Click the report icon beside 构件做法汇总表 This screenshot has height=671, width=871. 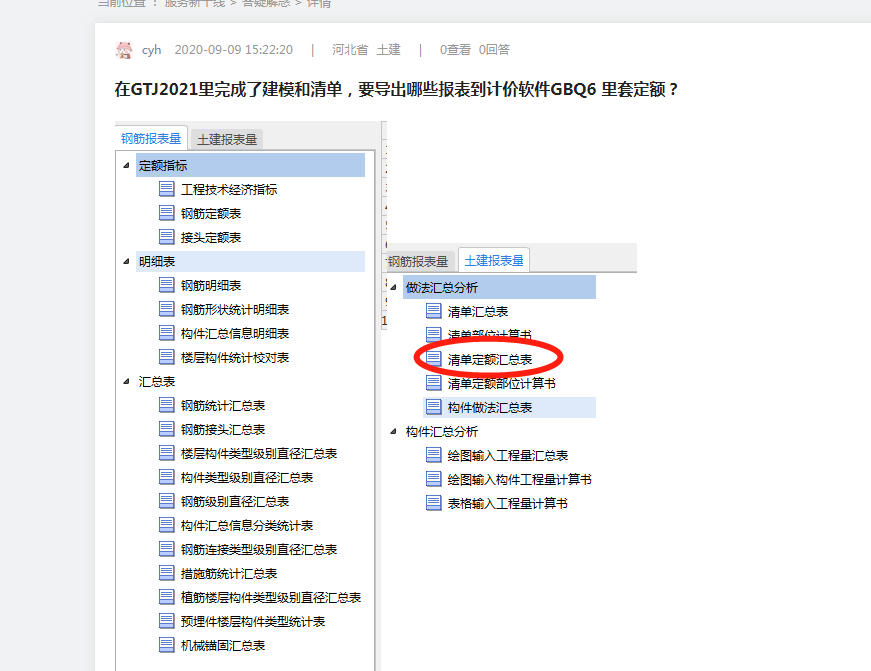pos(434,407)
